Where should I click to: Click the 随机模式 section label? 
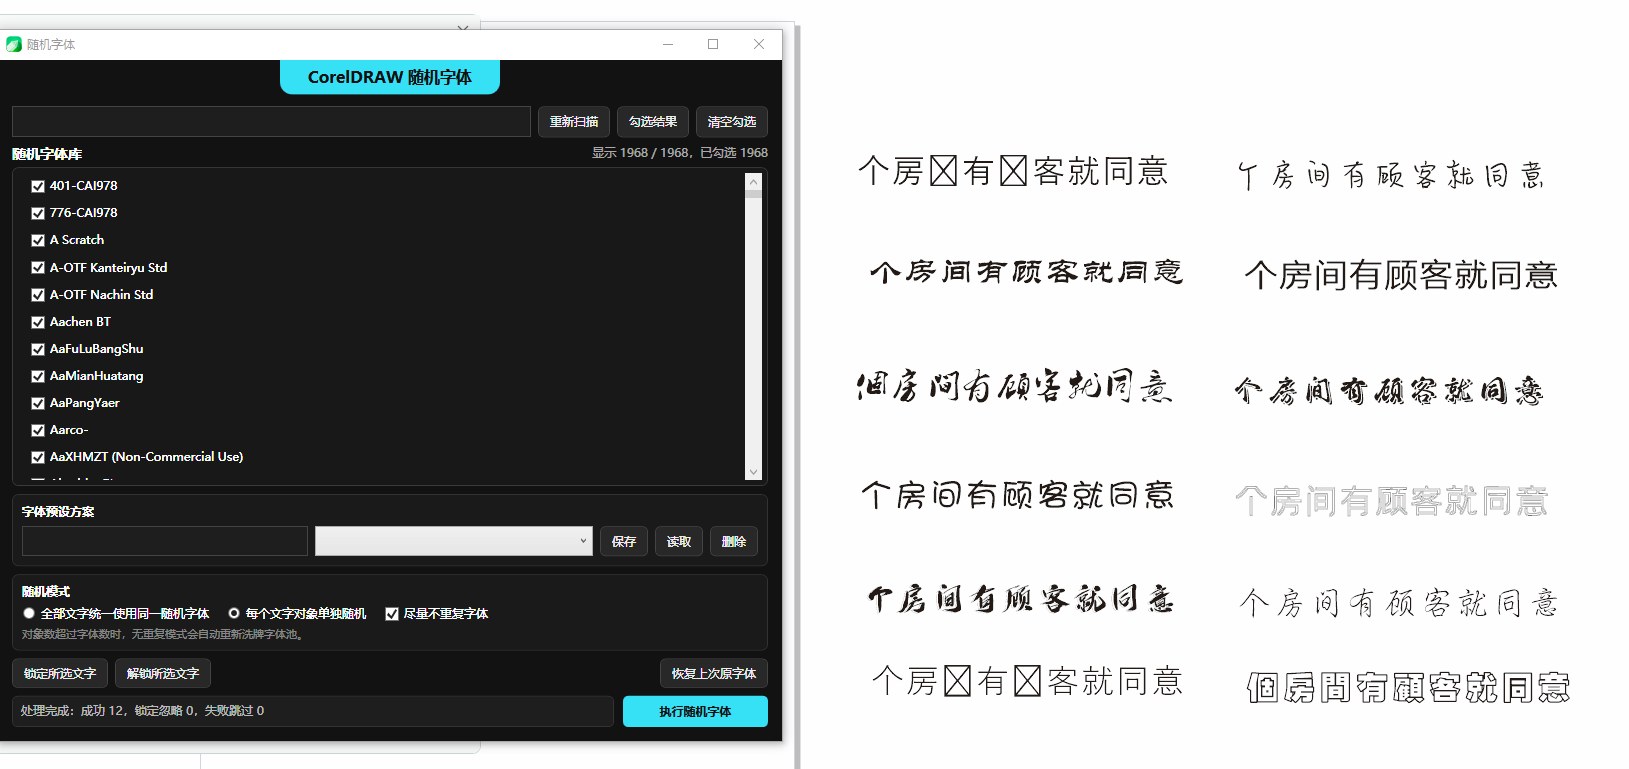click(46, 591)
